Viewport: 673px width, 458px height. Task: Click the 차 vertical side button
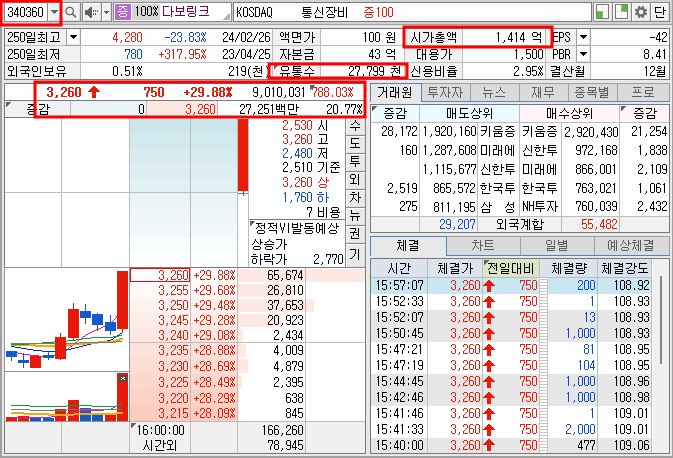coord(355,197)
